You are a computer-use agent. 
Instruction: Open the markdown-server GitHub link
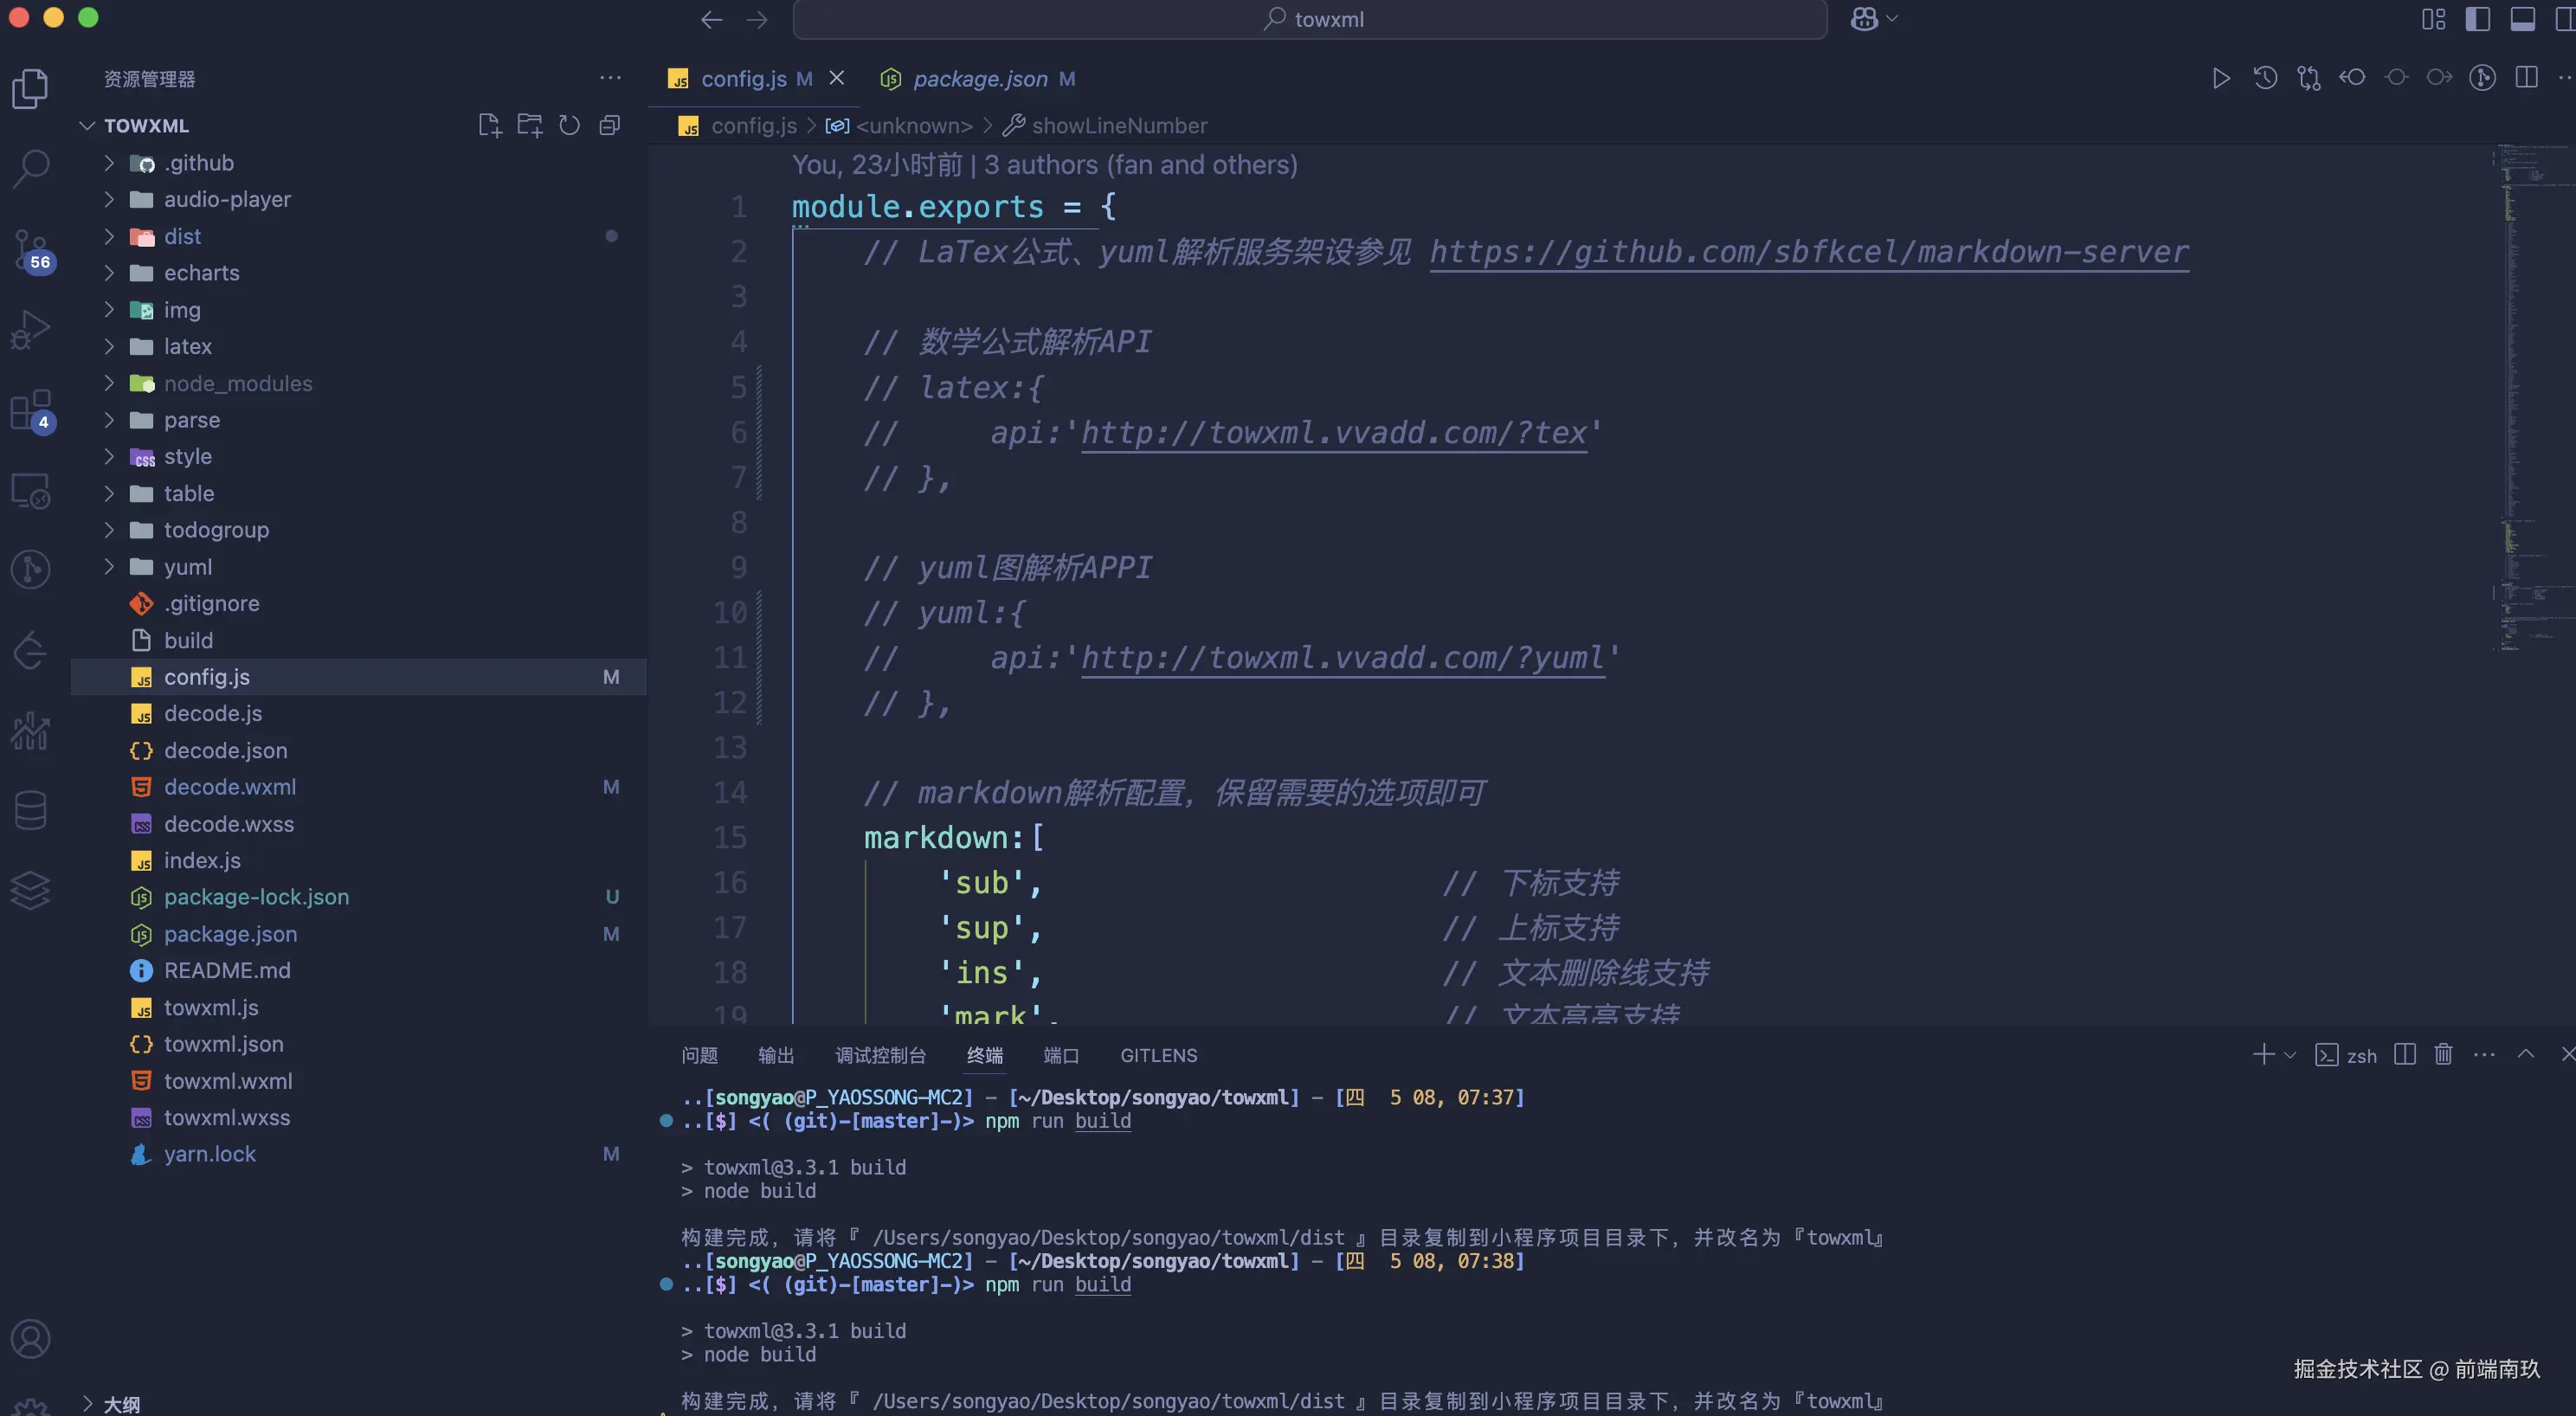[1808, 252]
